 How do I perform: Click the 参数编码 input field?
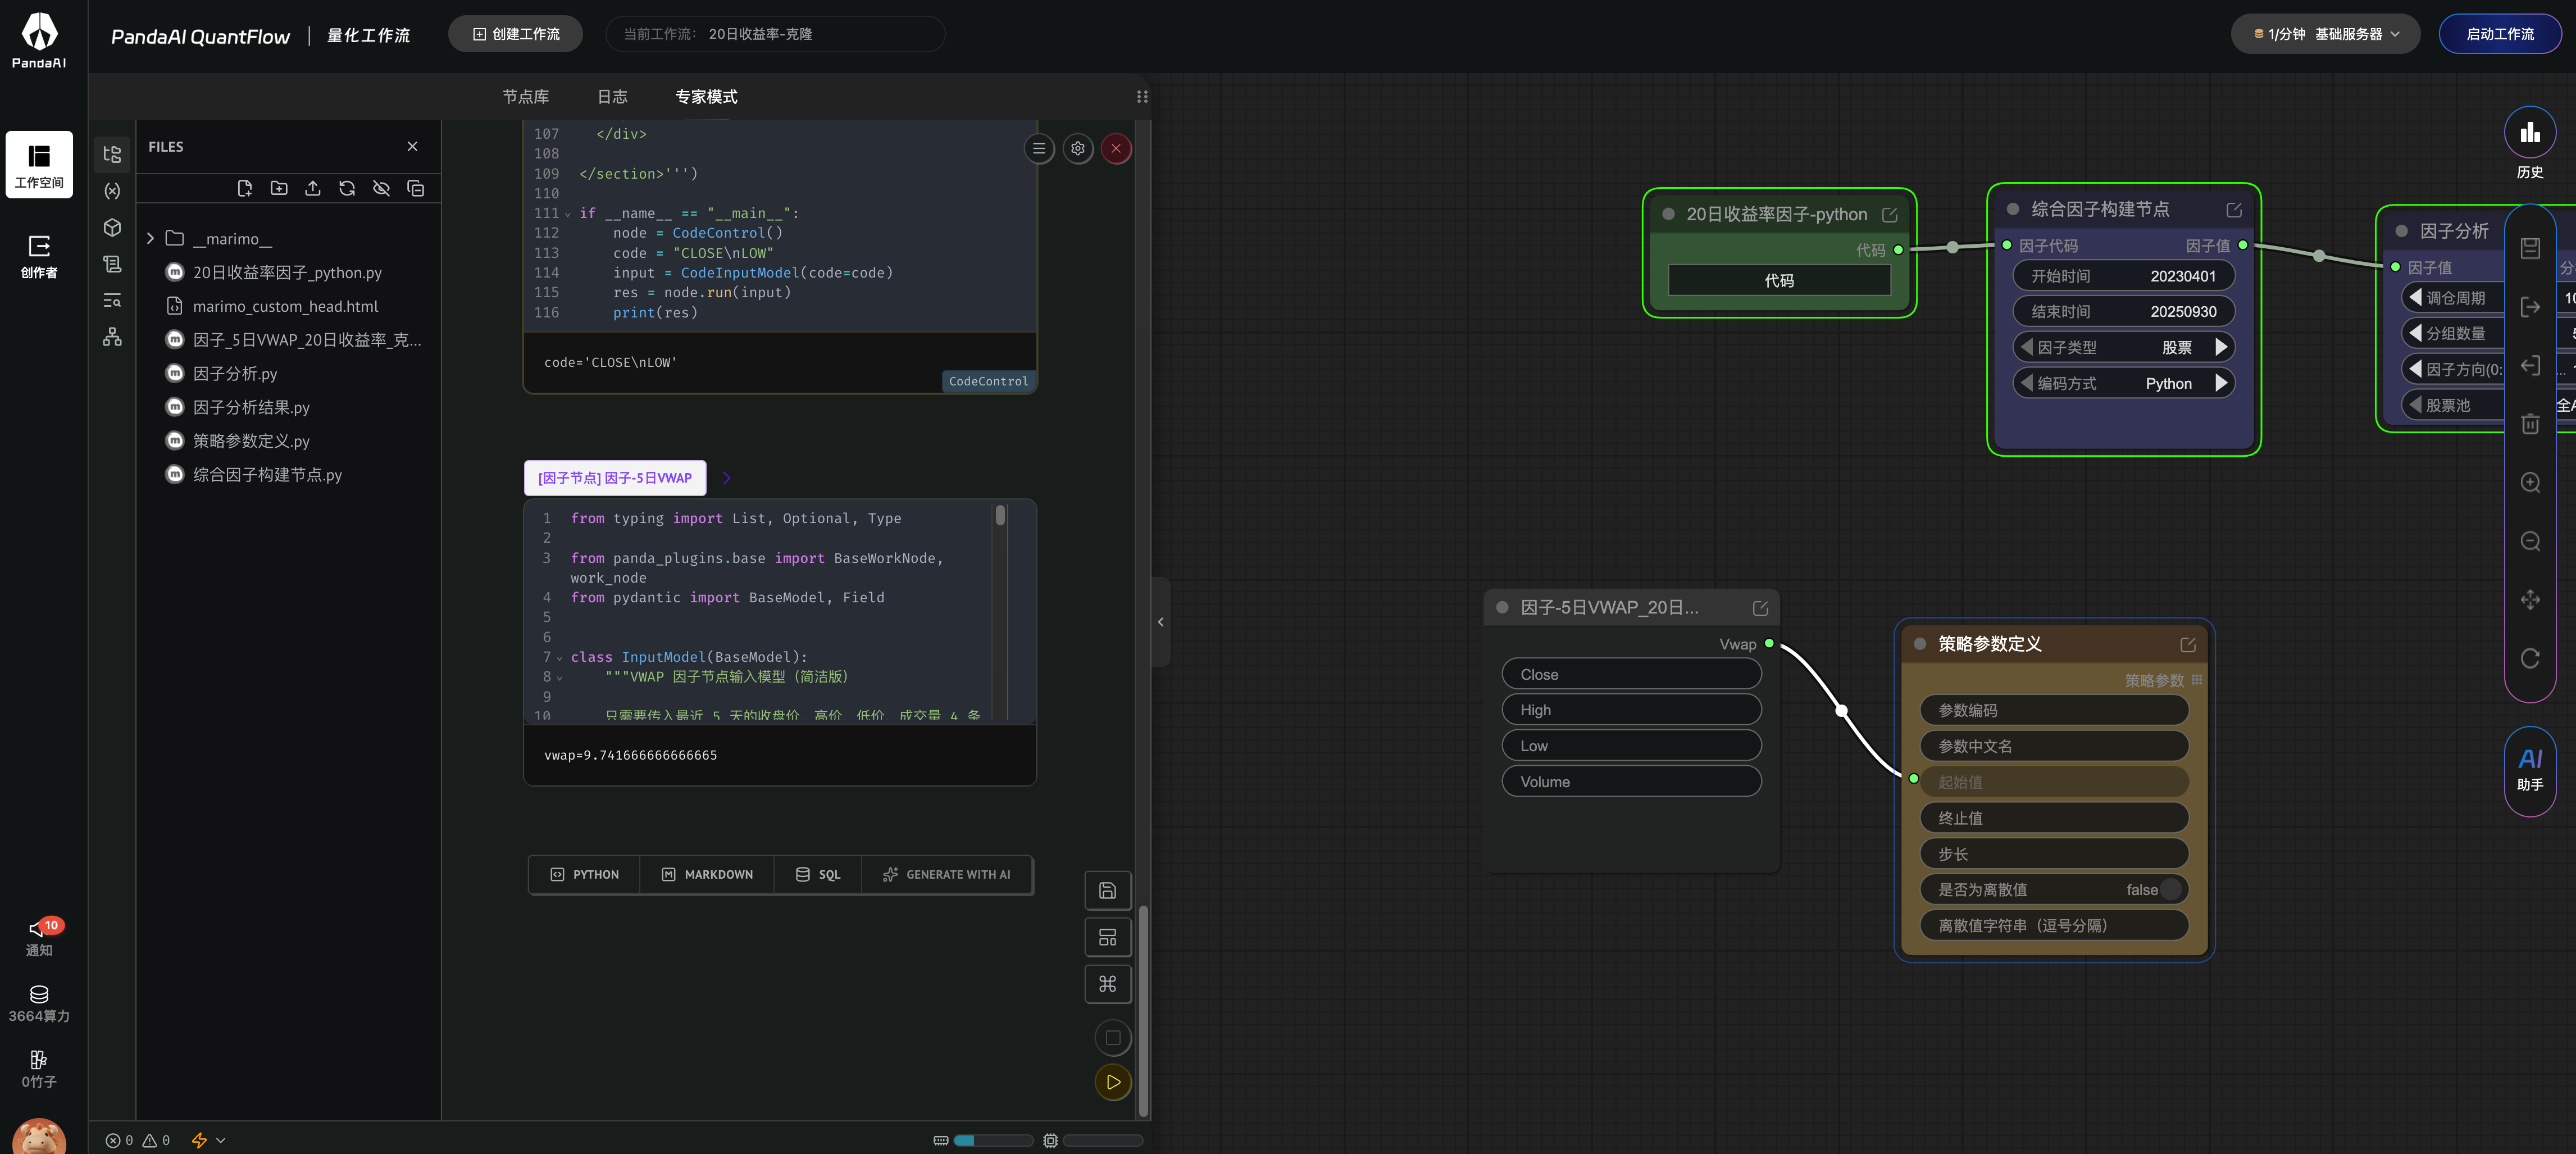click(2054, 710)
